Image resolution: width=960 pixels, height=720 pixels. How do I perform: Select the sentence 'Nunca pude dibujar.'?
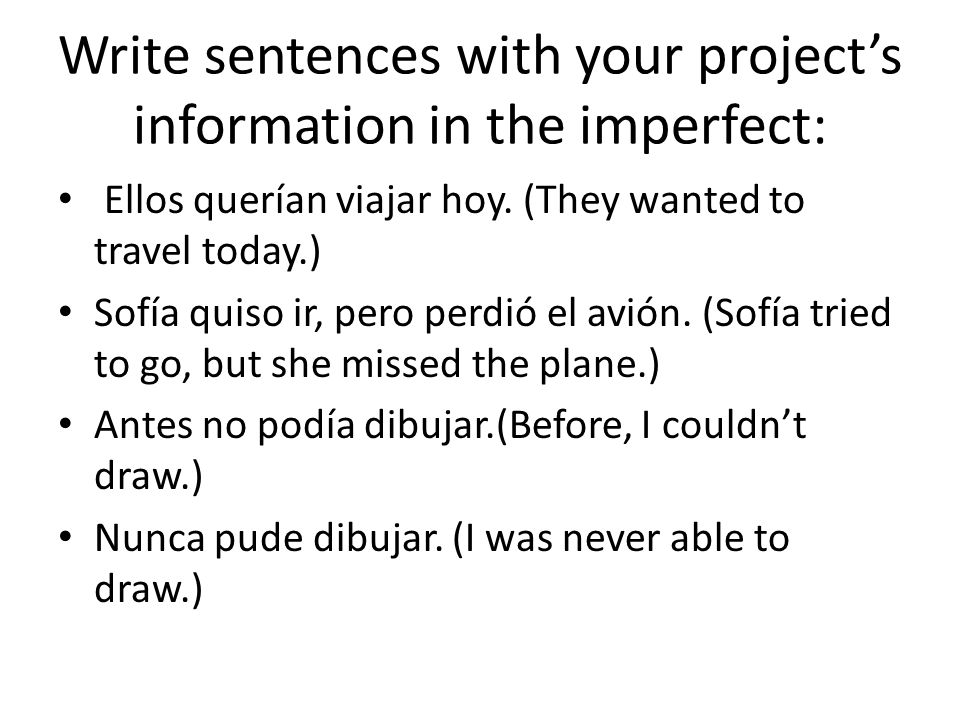click(x=269, y=539)
